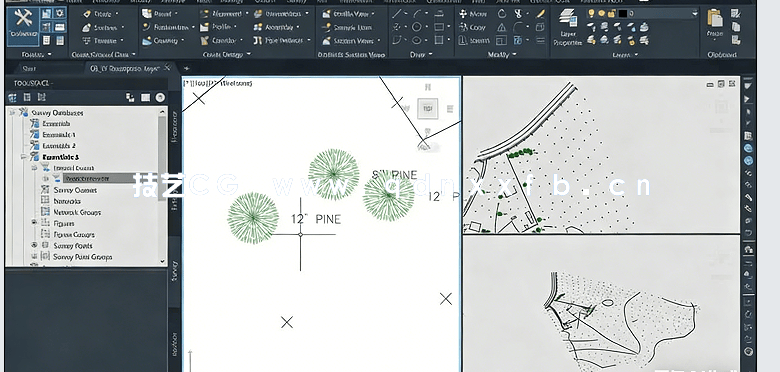
Task: Open the Surfaces tool in ribbon
Action: 103,28
